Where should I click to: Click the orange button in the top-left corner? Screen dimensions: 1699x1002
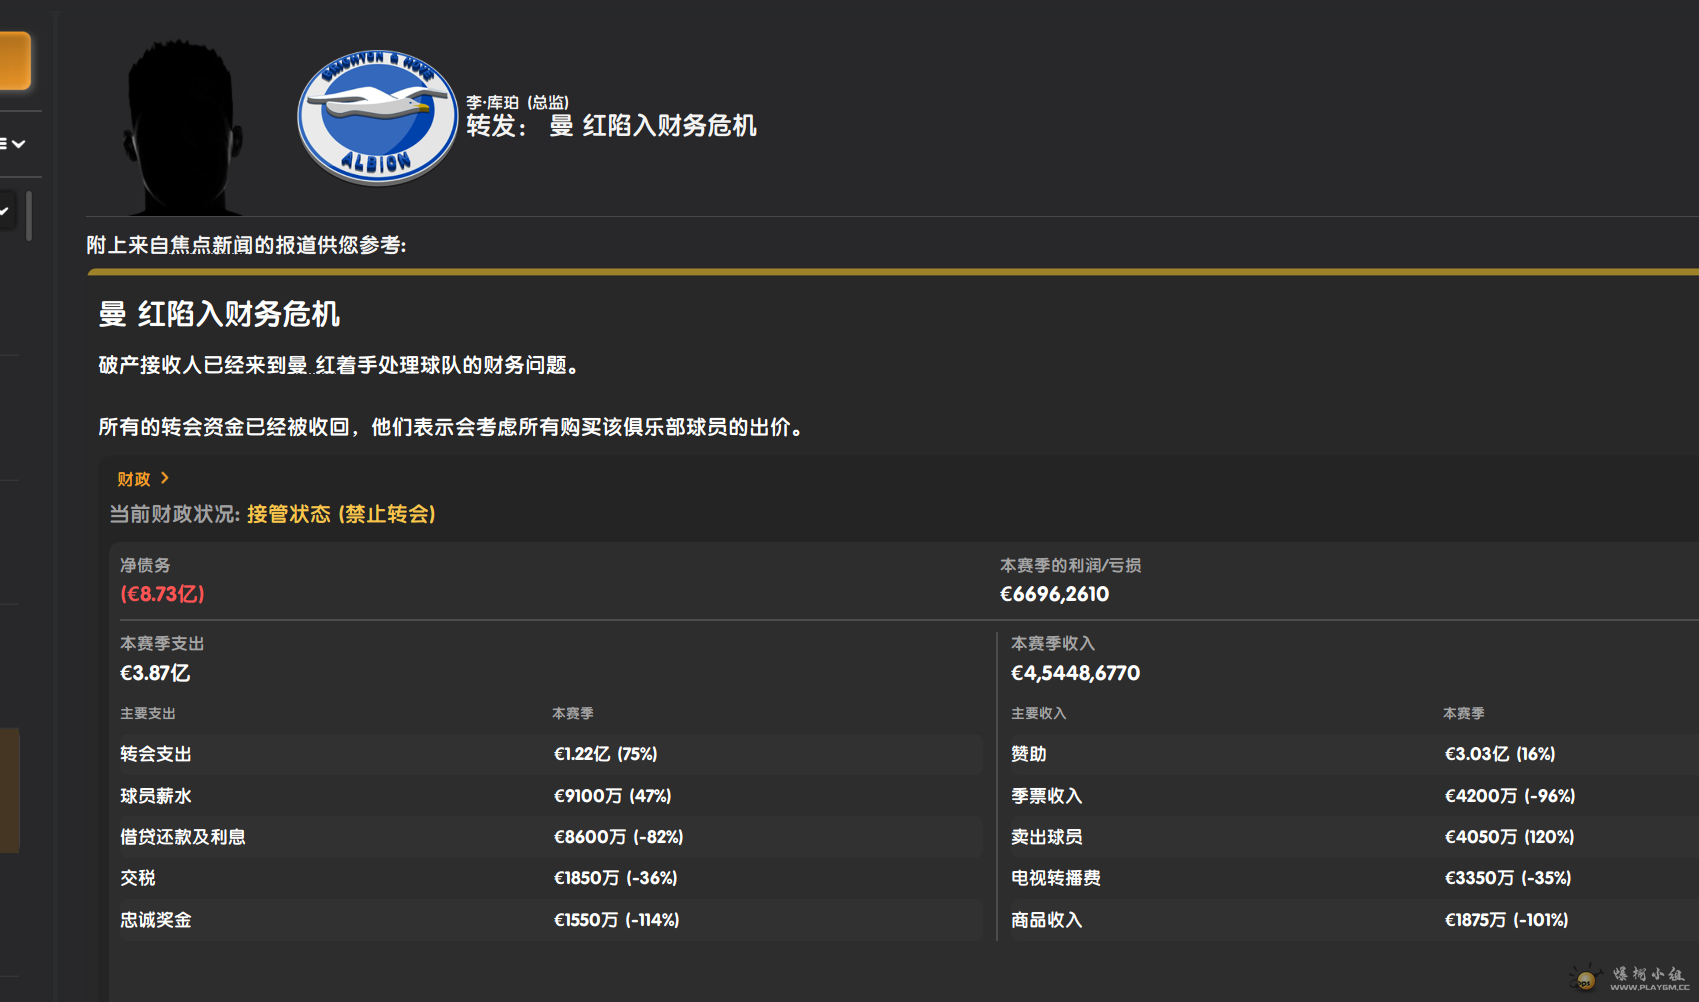14,61
